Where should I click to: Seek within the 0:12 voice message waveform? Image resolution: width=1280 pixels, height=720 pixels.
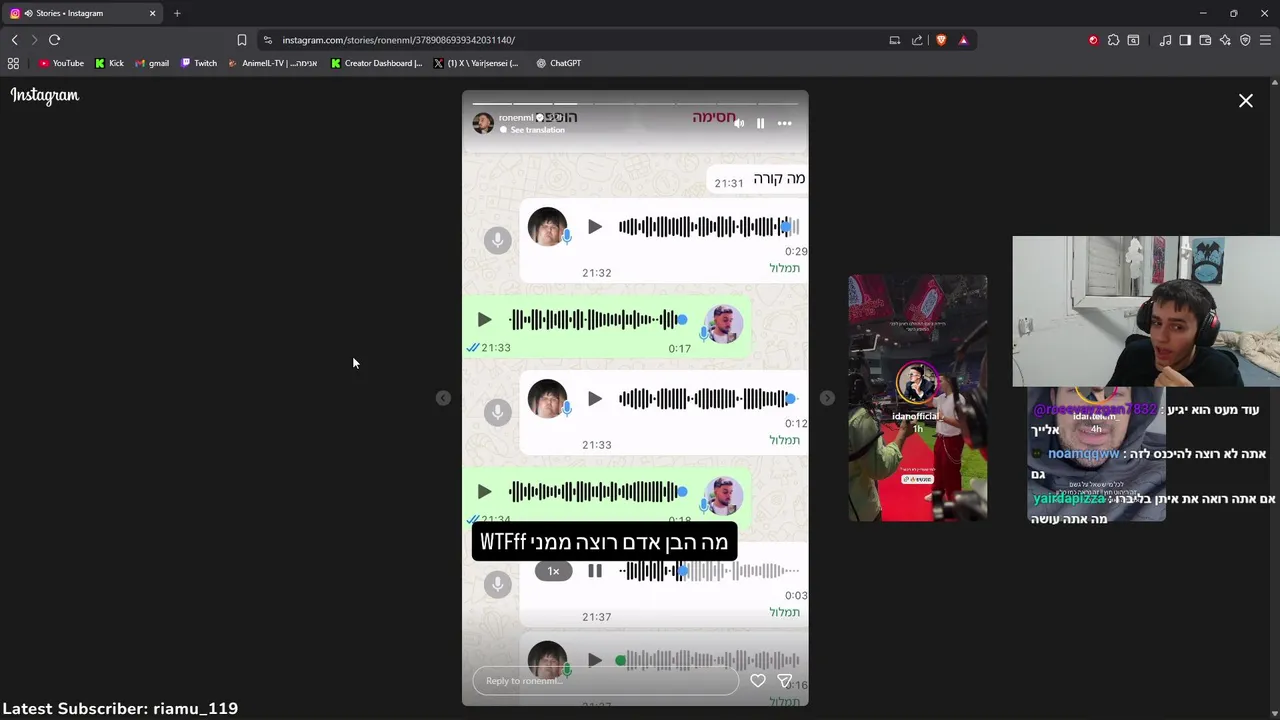point(708,399)
